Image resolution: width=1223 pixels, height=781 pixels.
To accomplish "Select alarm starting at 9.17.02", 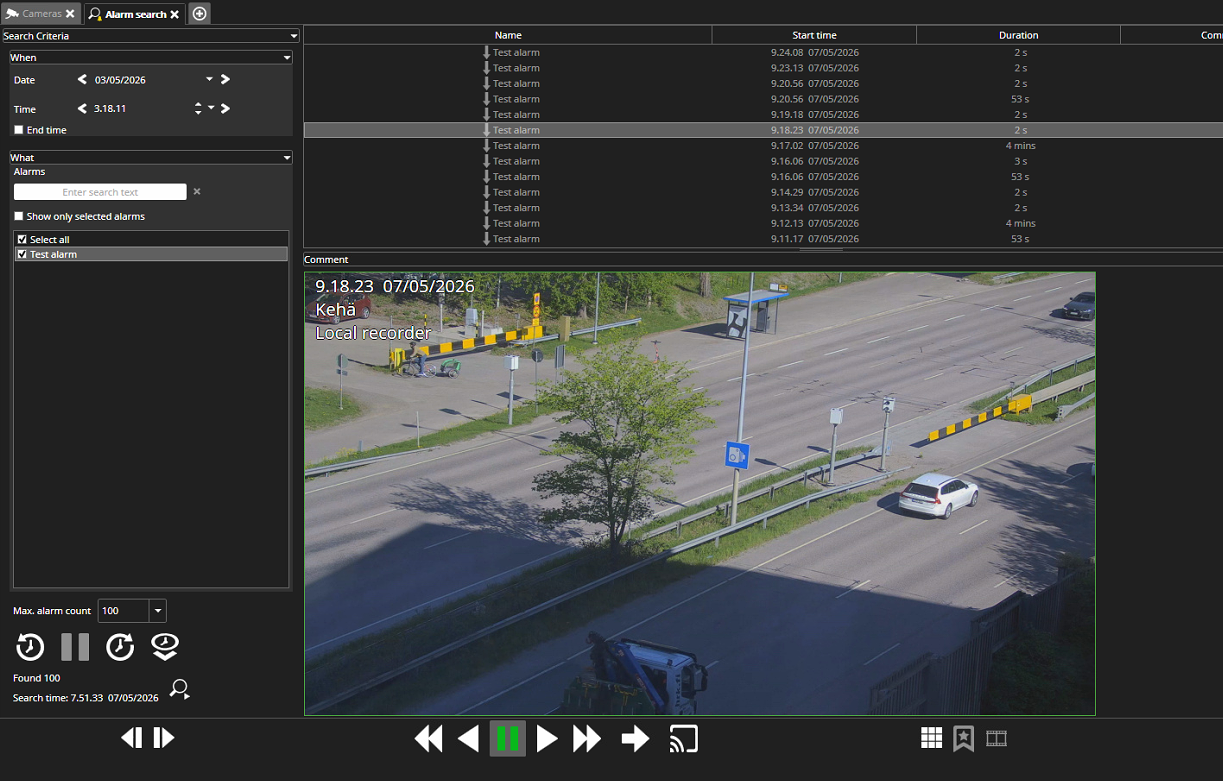I will point(763,145).
